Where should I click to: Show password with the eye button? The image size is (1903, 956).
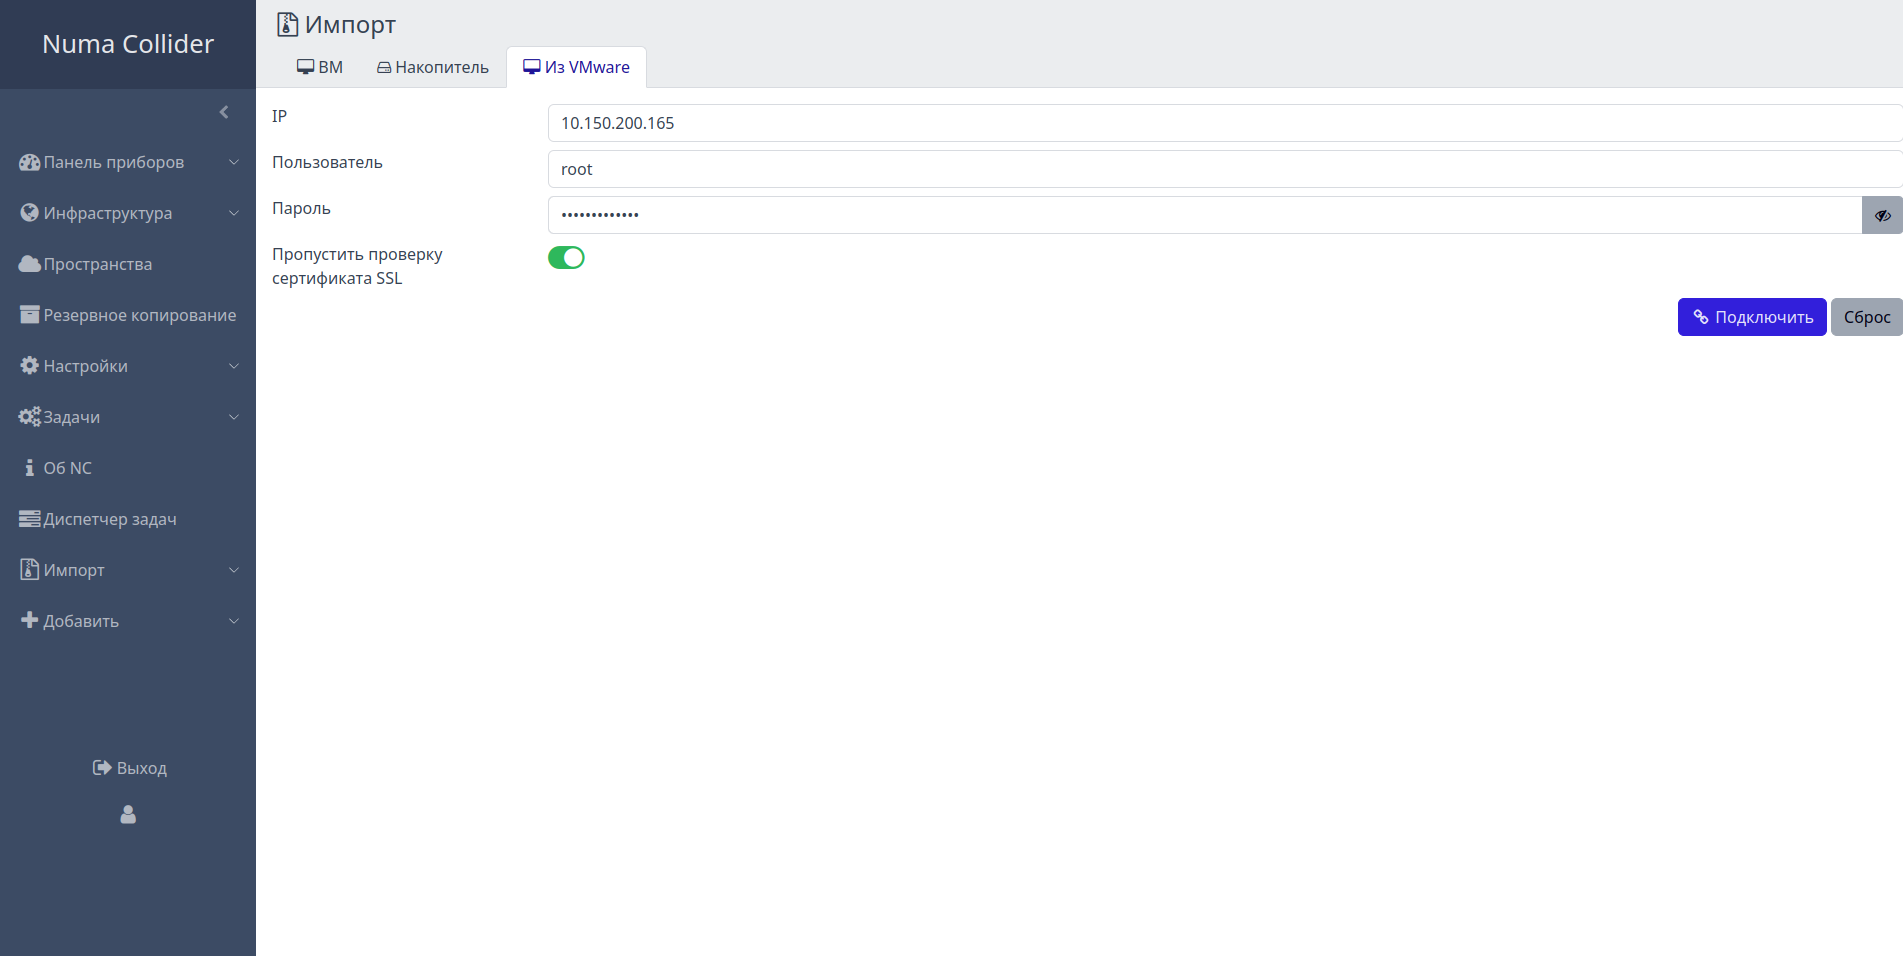(x=1882, y=215)
